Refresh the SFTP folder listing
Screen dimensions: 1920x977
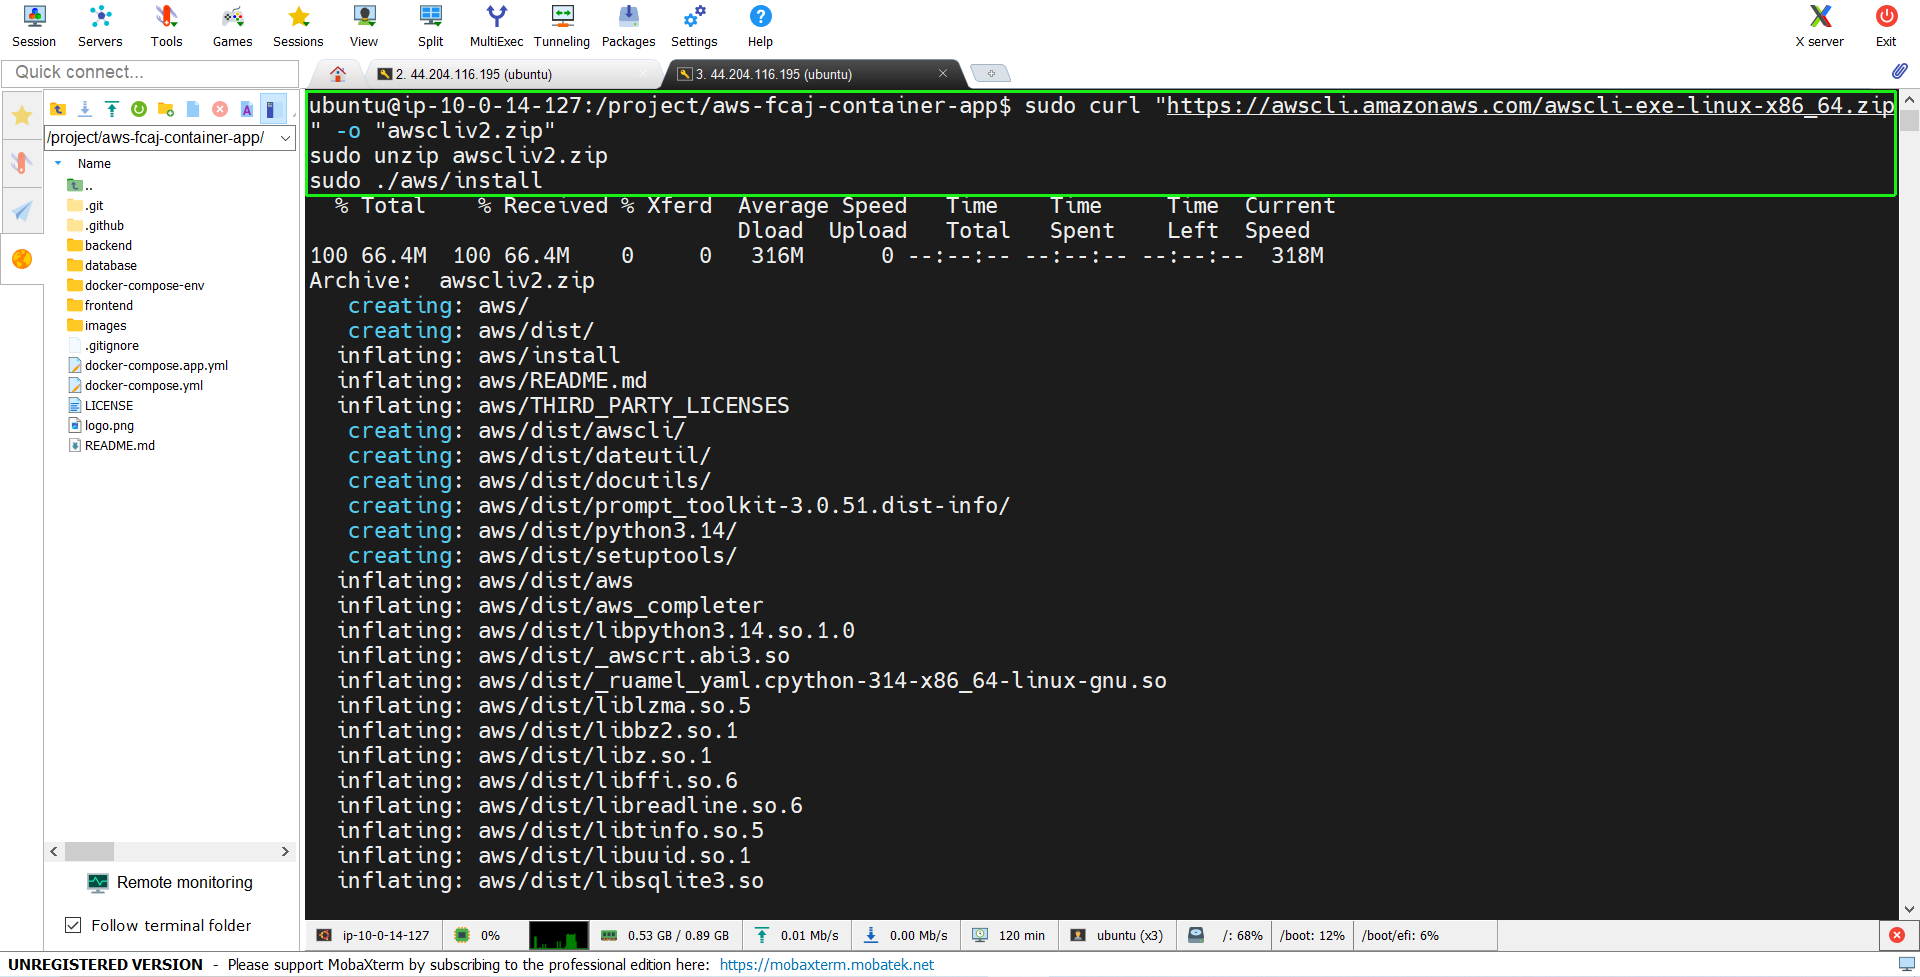(139, 109)
